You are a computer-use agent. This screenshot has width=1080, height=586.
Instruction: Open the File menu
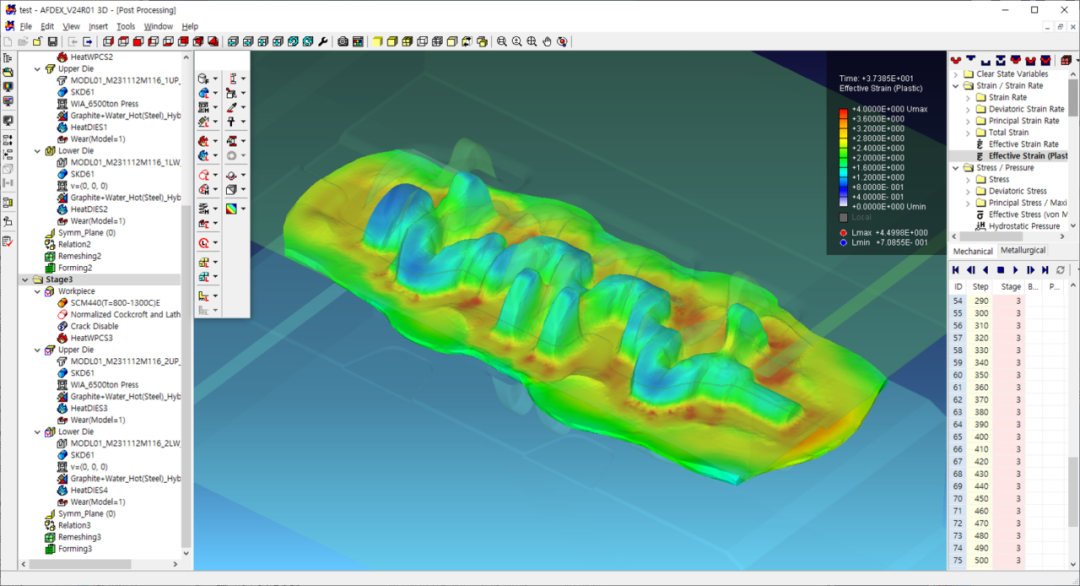pos(25,26)
